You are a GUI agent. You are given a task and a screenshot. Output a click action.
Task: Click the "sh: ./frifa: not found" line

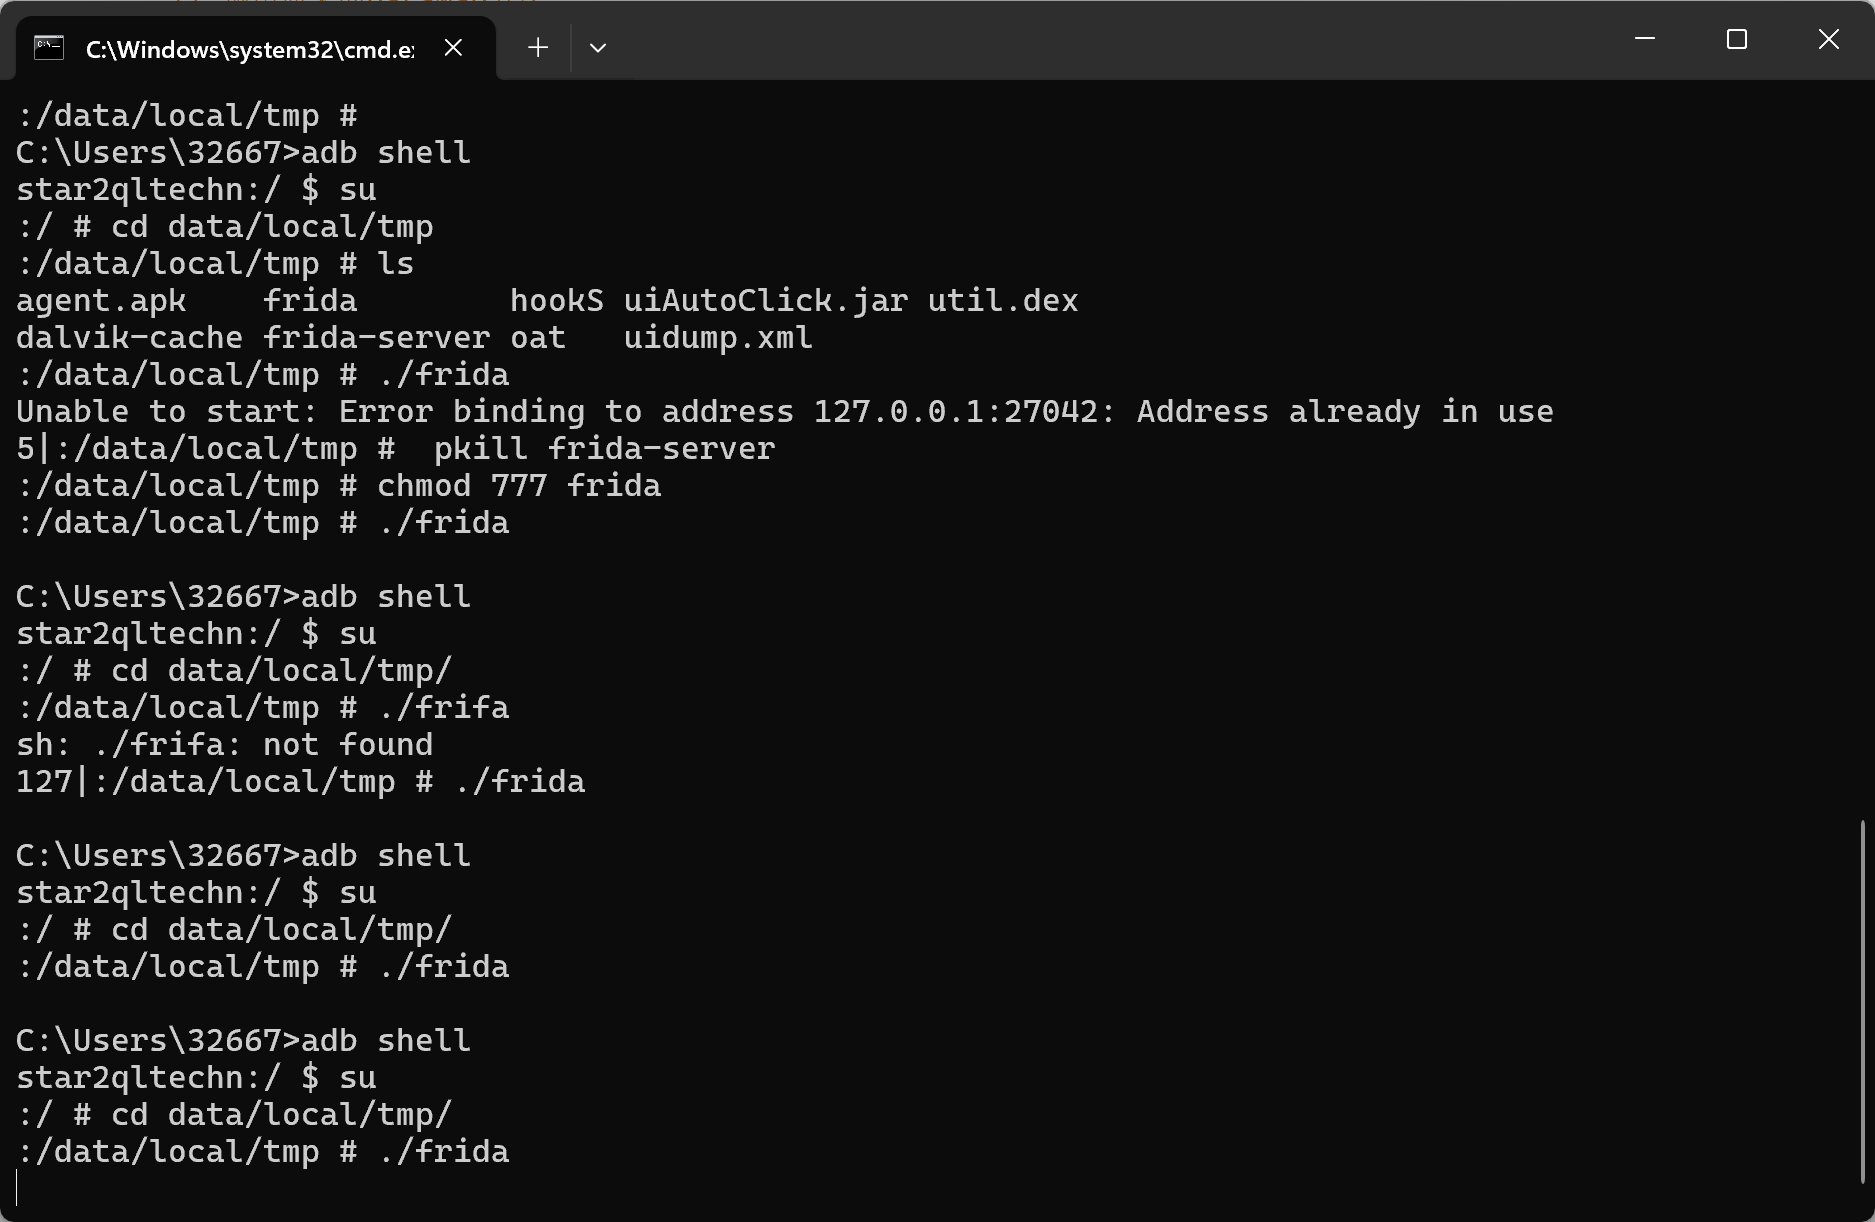click(225, 745)
